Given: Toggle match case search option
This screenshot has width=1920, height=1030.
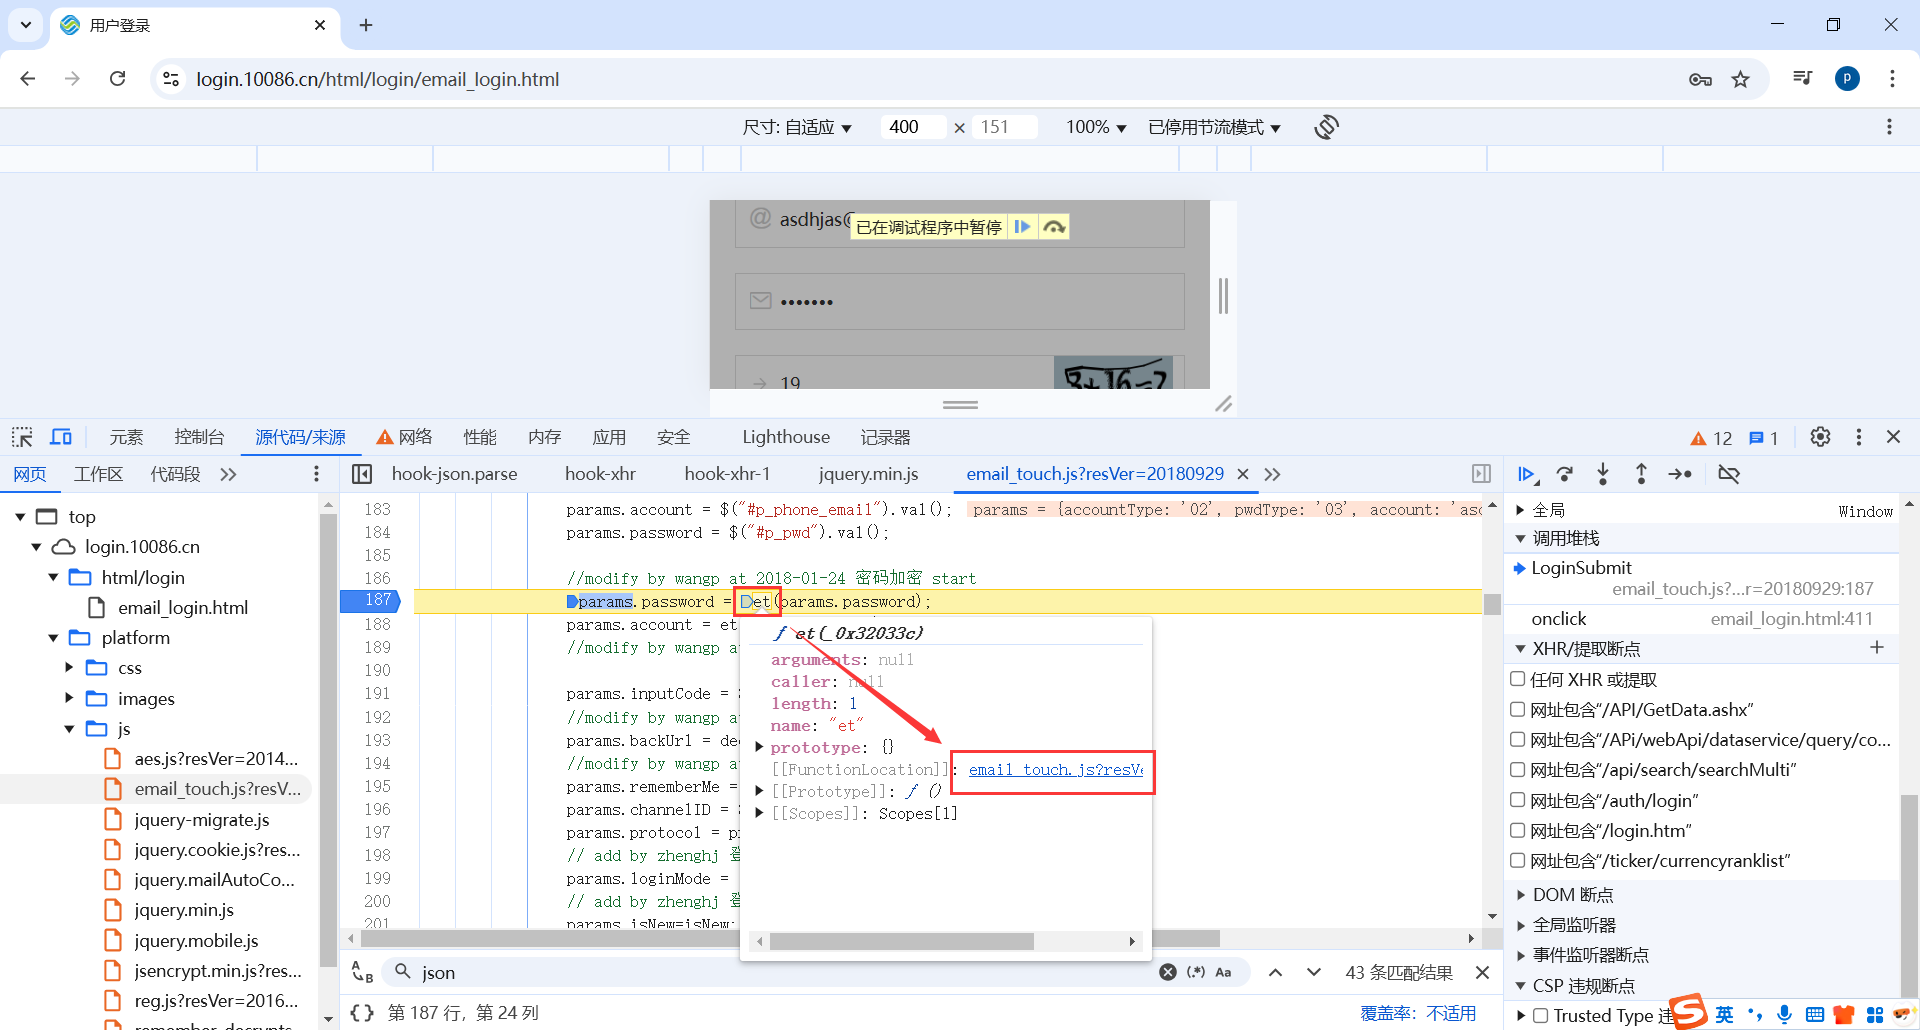Looking at the screenshot, I should point(1223,972).
